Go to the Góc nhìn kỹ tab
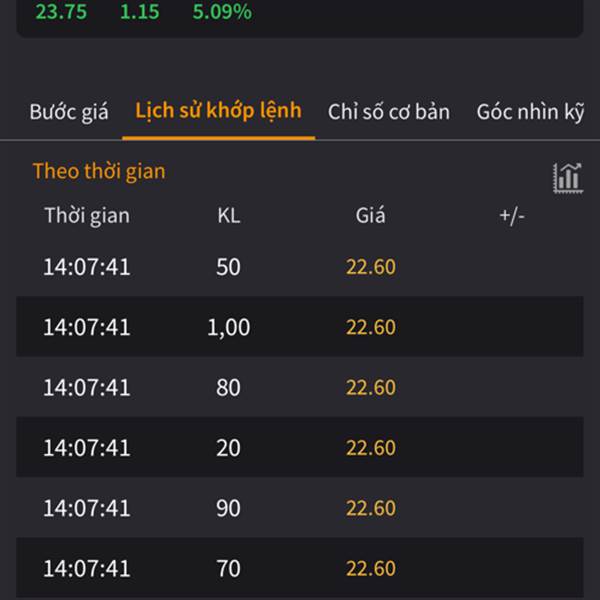Viewport: 600px width, 600px height. pos(530,112)
